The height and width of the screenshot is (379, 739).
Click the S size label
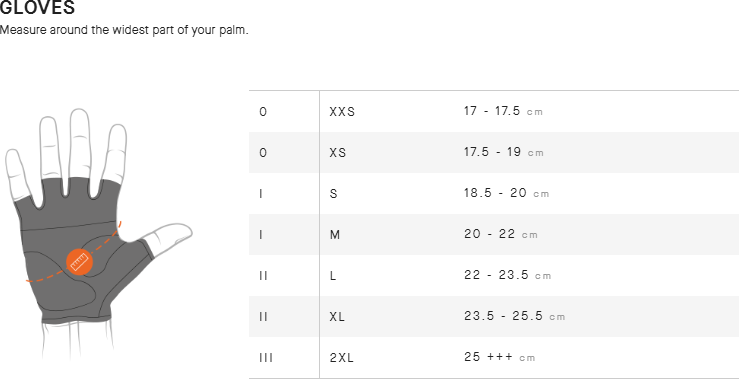point(333,194)
